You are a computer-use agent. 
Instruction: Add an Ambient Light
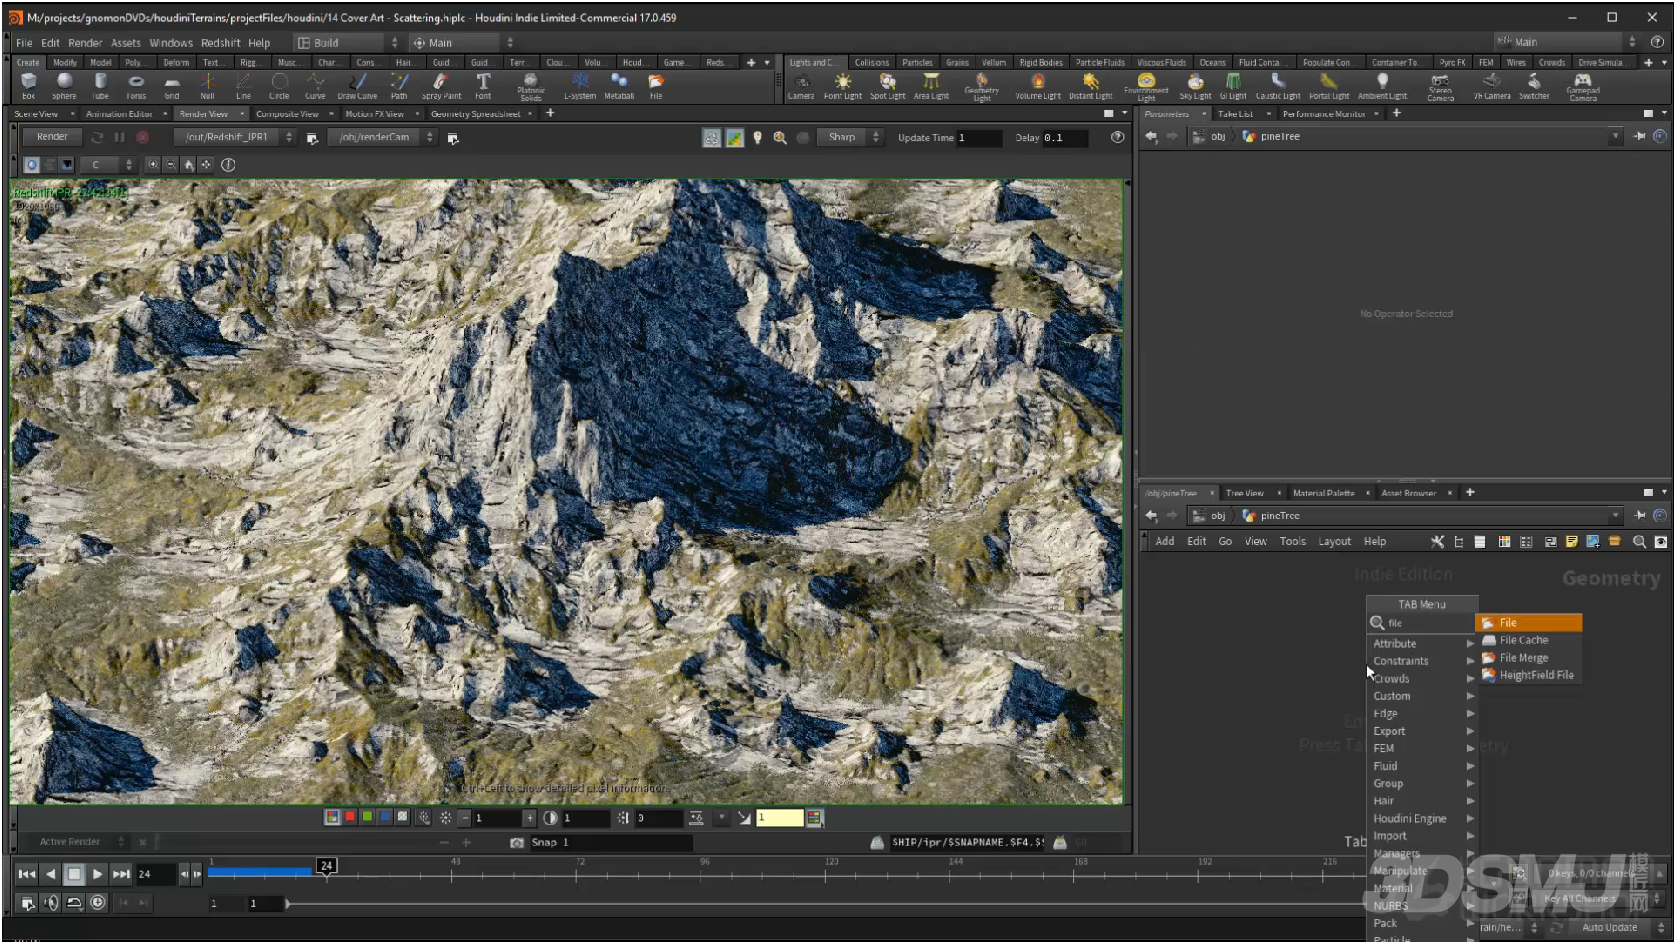[x=1382, y=86]
